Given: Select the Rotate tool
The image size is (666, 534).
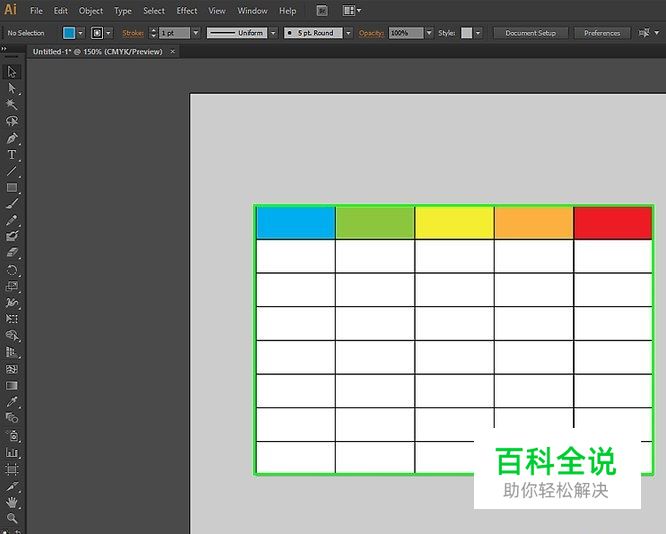Looking at the screenshot, I should 12,270.
